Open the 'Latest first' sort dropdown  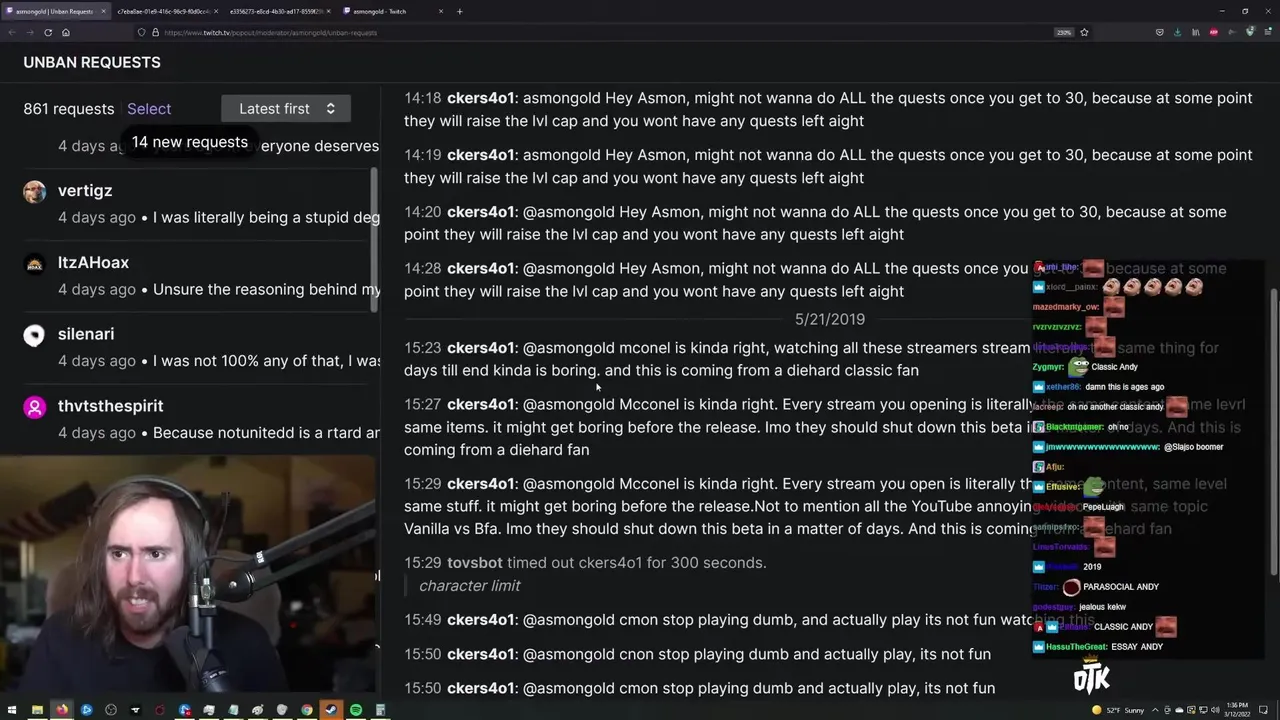pyautogui.click(x=286, y=109)
